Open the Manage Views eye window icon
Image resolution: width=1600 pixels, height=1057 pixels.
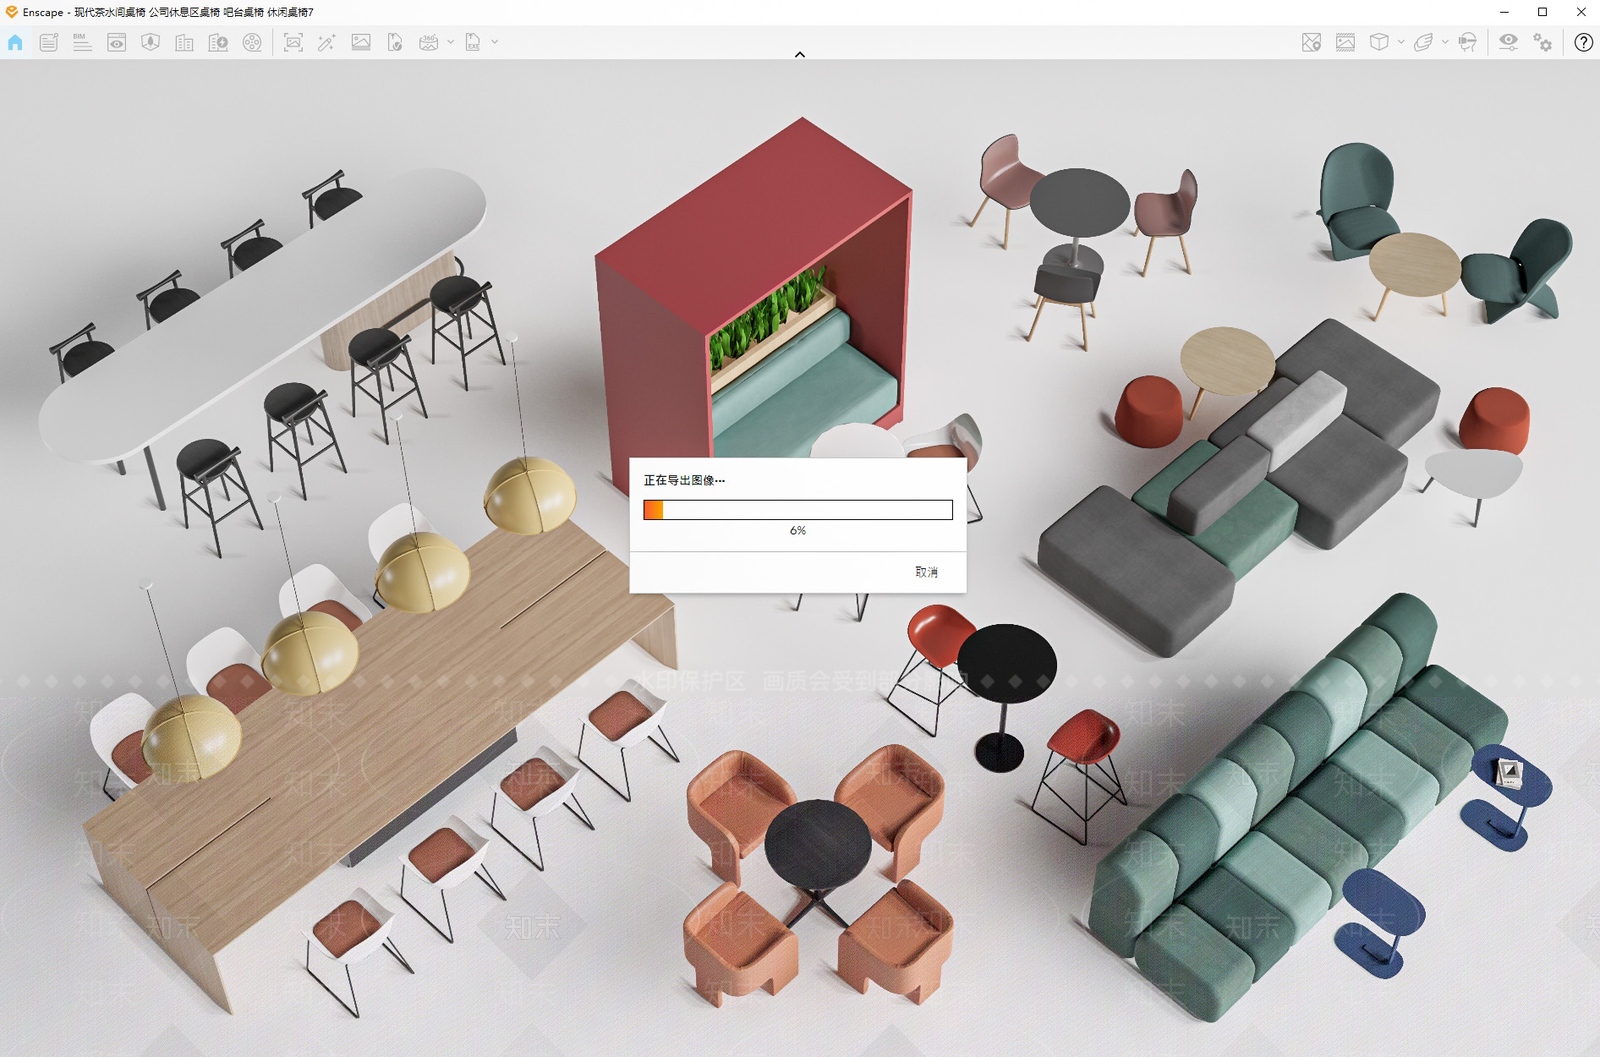point(117,42)
